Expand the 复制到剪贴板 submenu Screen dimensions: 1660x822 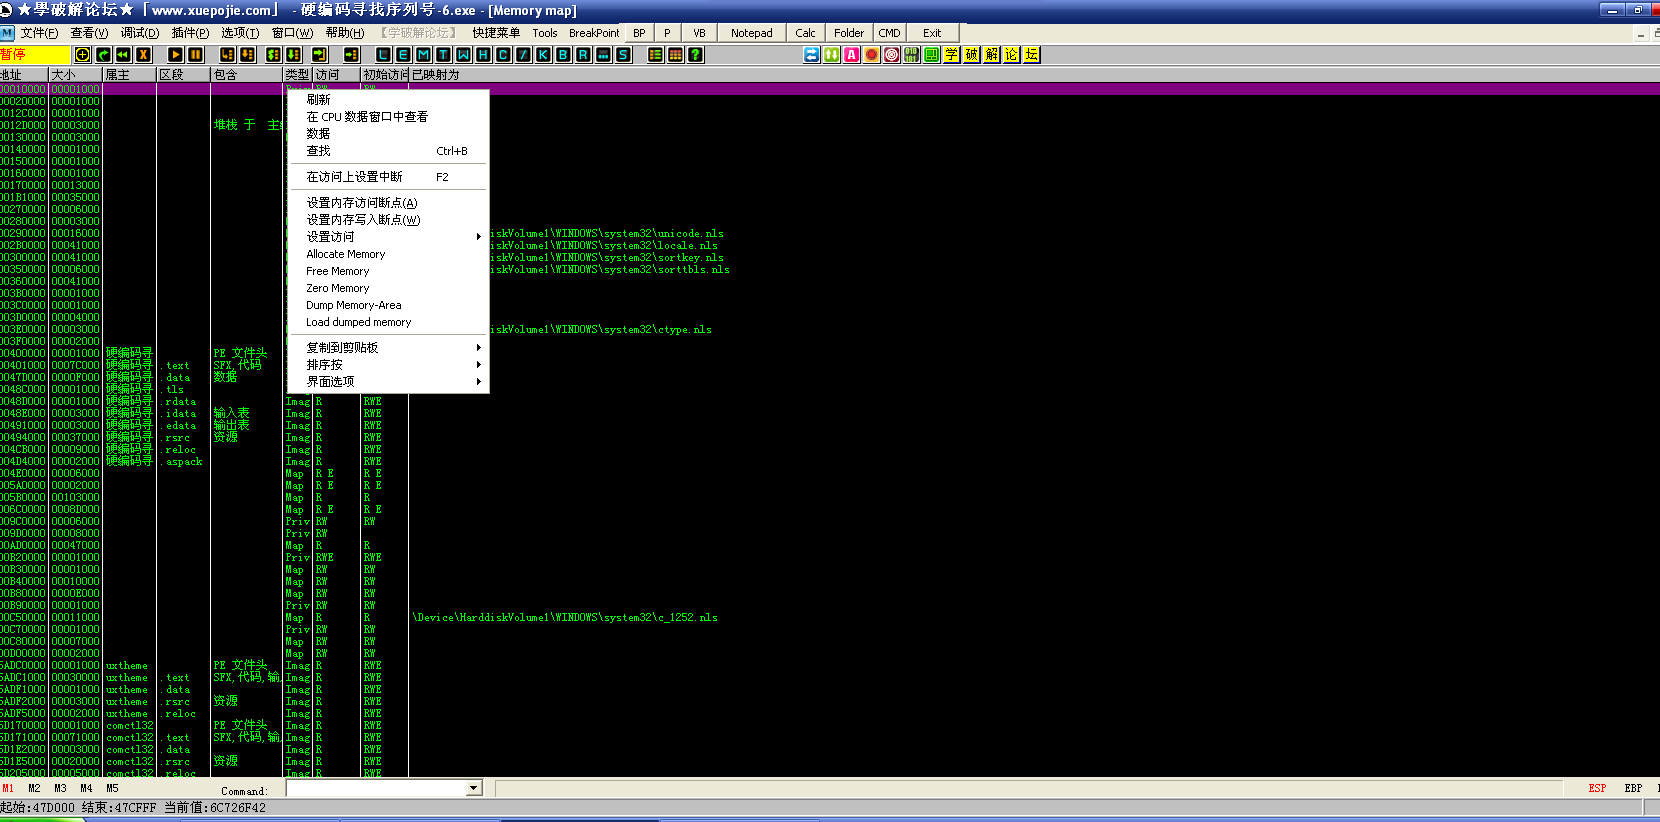coord(388,348)
